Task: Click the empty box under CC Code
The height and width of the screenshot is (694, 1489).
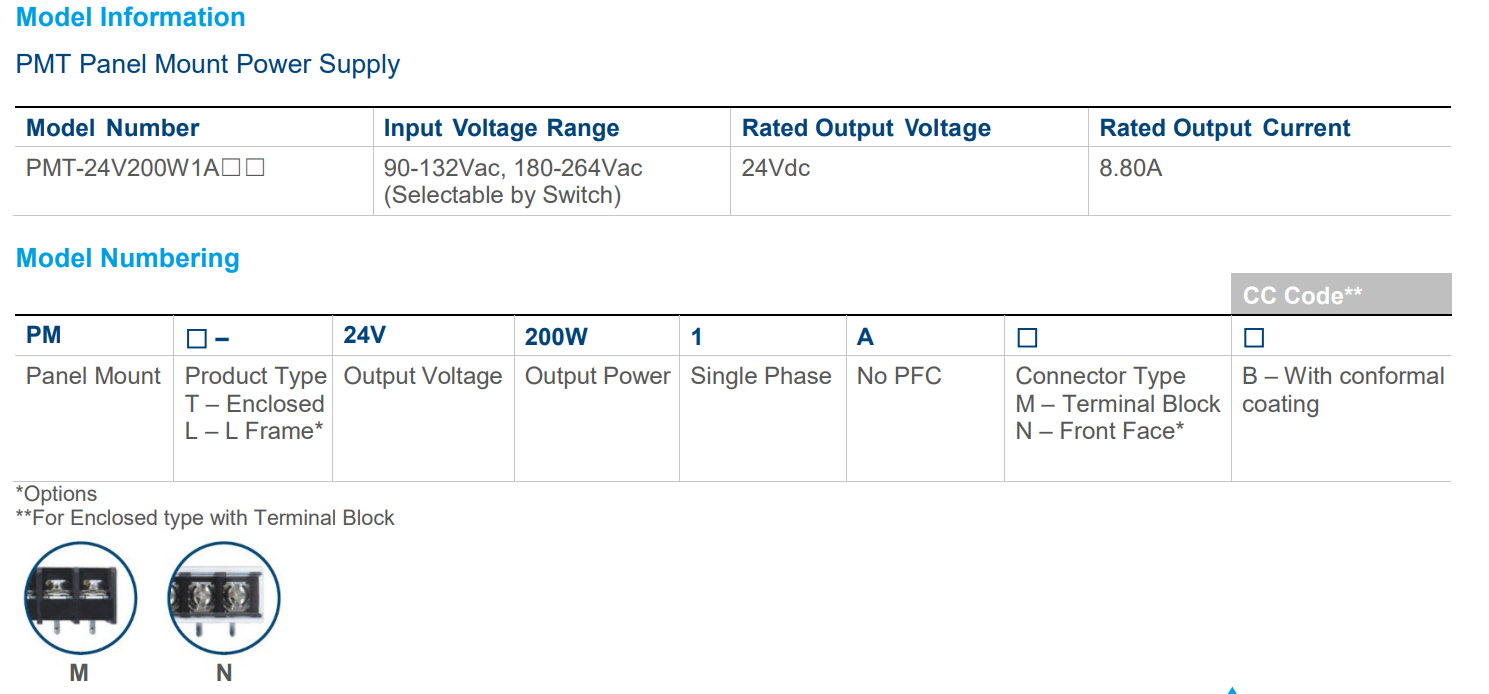Action: (x=1254, y=338)
